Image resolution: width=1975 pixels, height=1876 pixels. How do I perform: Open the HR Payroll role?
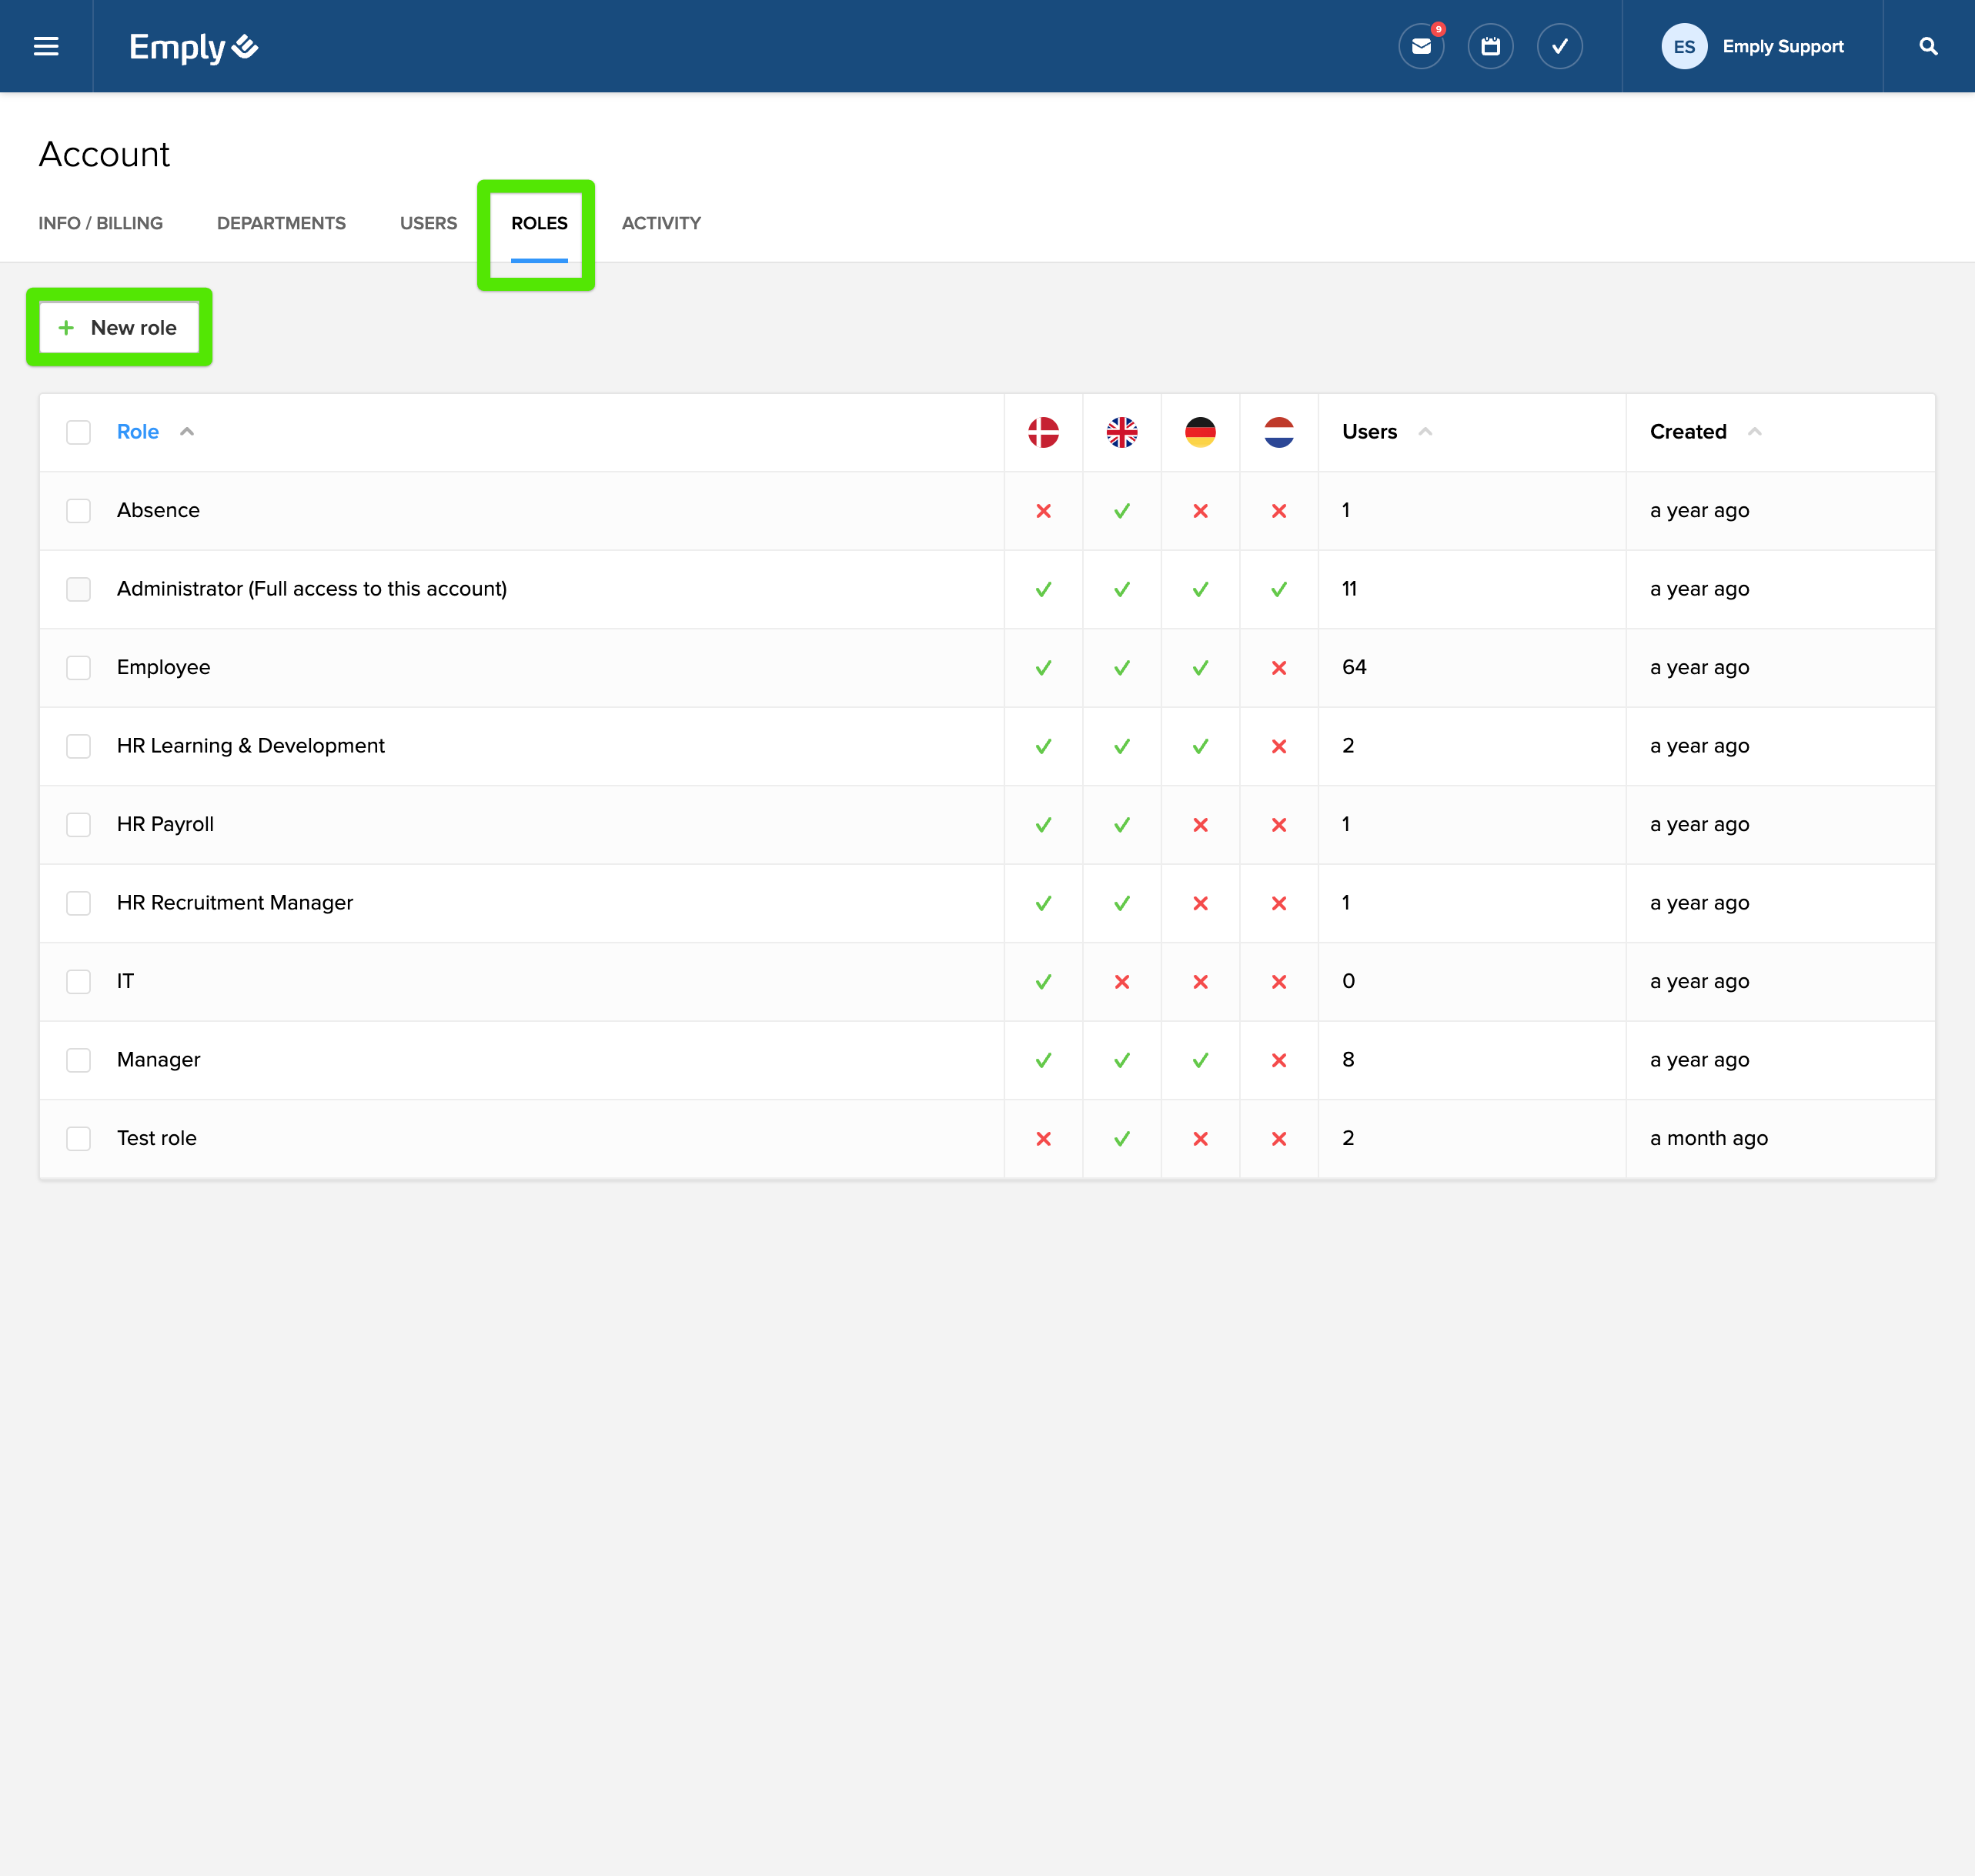click(165, 824)
